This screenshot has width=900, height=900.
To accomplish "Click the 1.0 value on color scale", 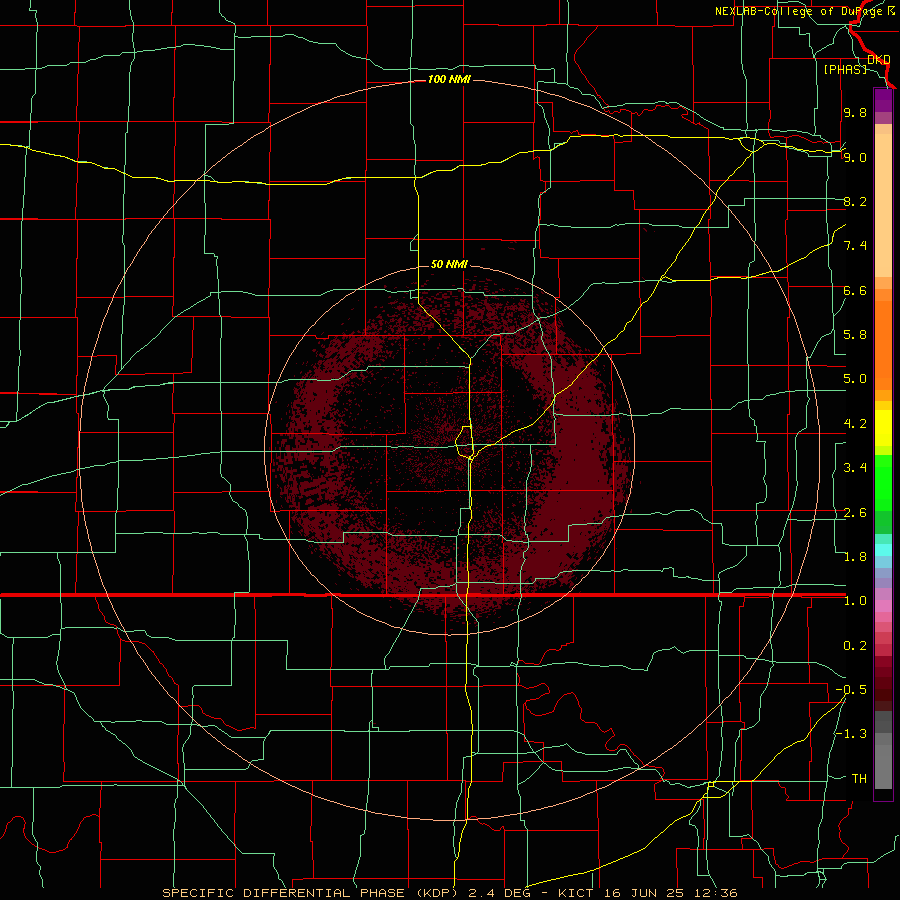I will pyautogui.click(x=855, y=601).
